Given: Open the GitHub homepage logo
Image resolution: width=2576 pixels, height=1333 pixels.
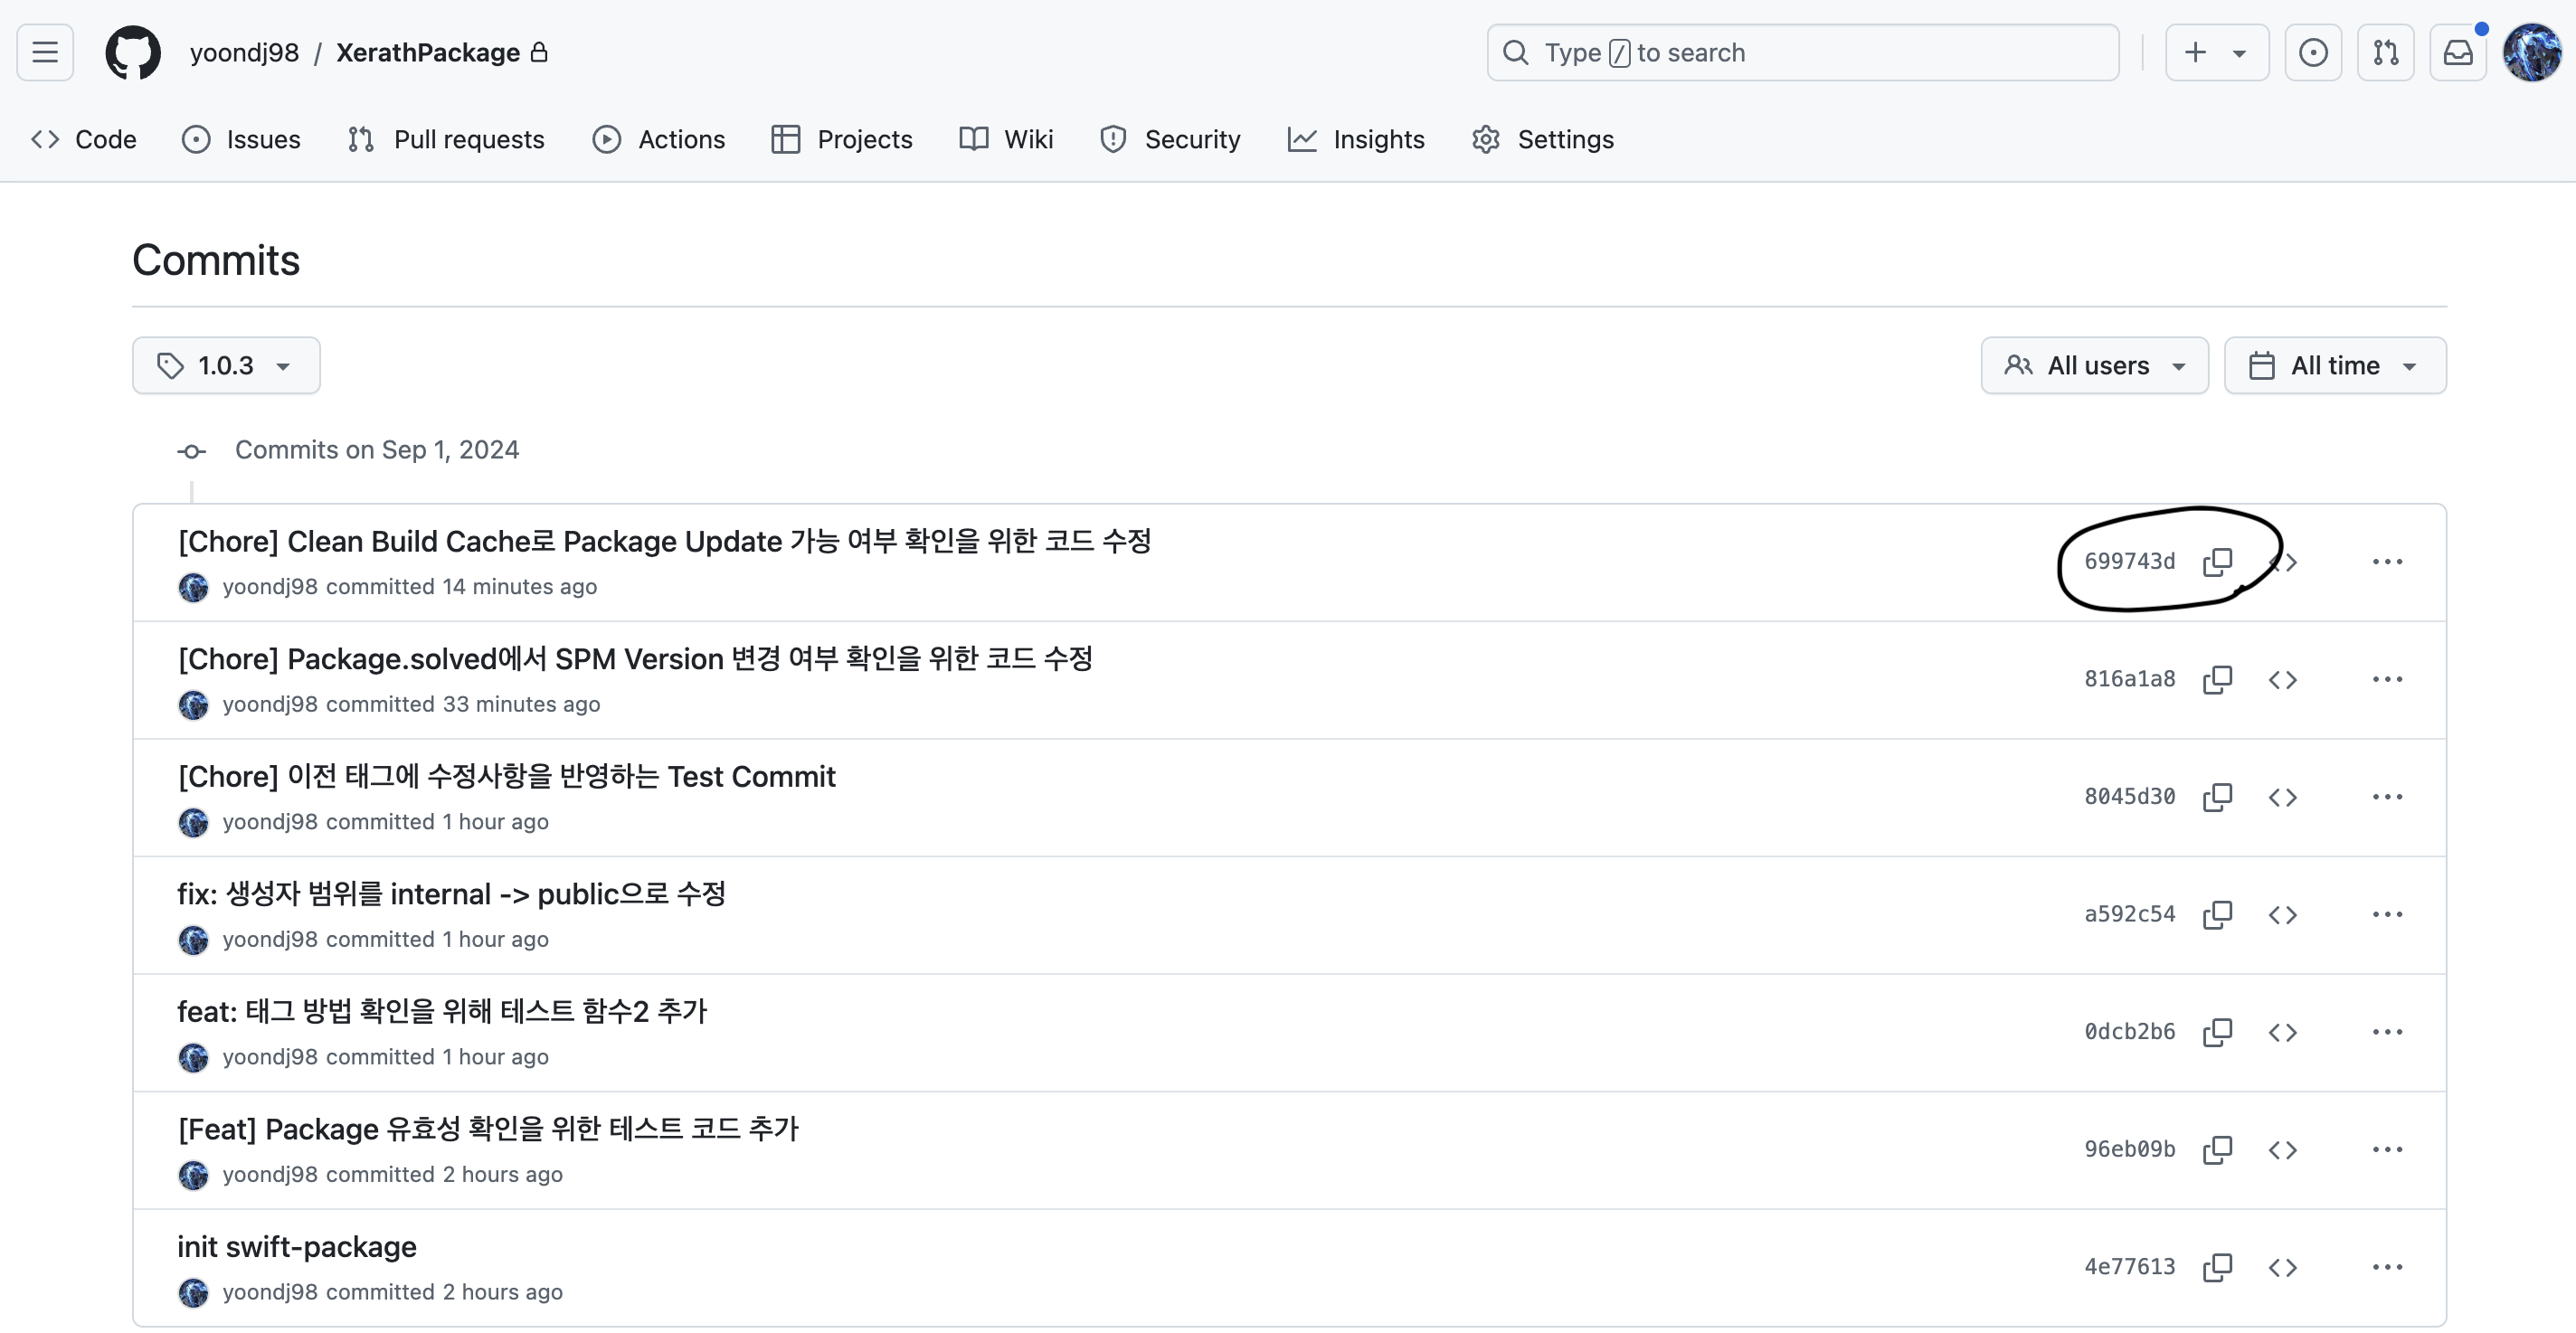Looking at the screenshot, I should [133, 52].
